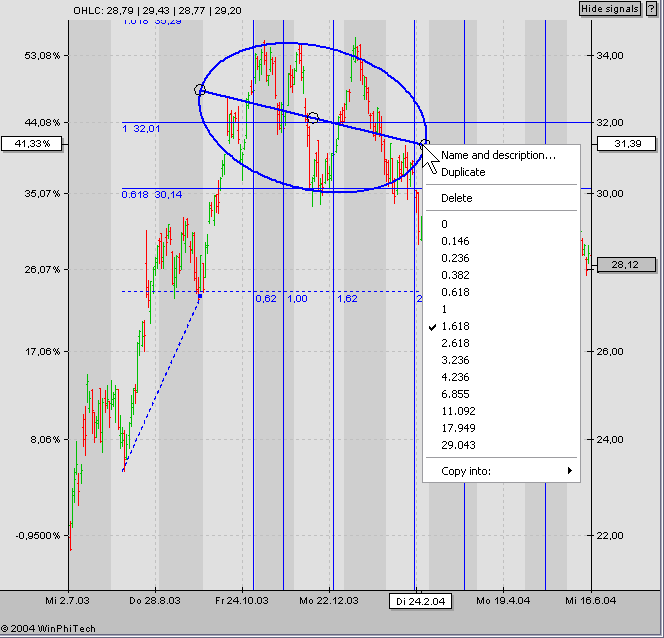Toggle the 0.382 ratio option

(x=455, y=275)
